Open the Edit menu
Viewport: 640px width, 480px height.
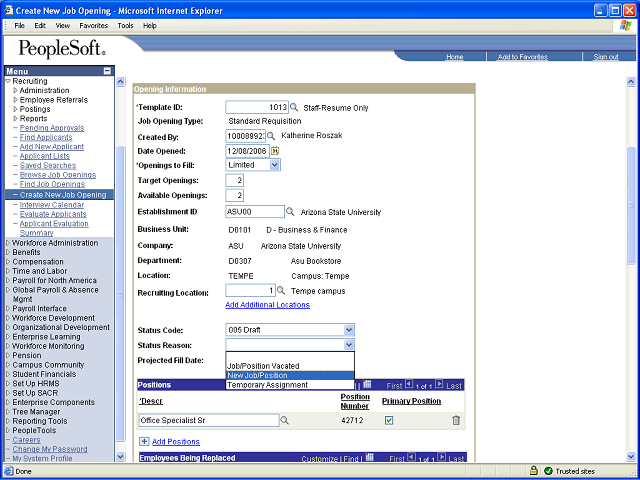40,26
